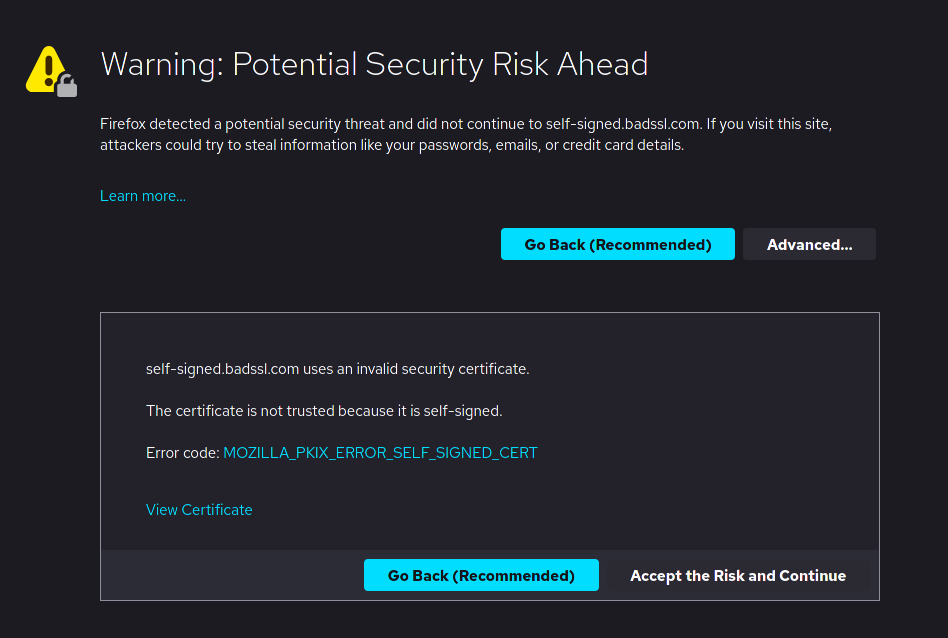Click 'self-signed.badssl.com' in the advanced panel

(222, 369)
